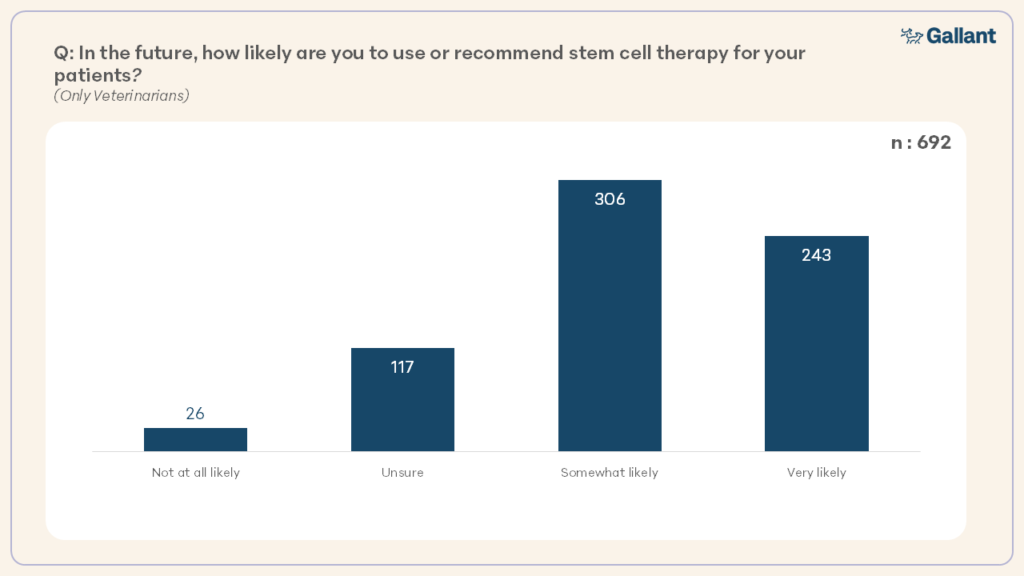Image resolution: width=1024 pixels, height=576 pixels.
Task: Click the Gallant wordmark text
Action: pyautogui.click(x=961, y=36)
